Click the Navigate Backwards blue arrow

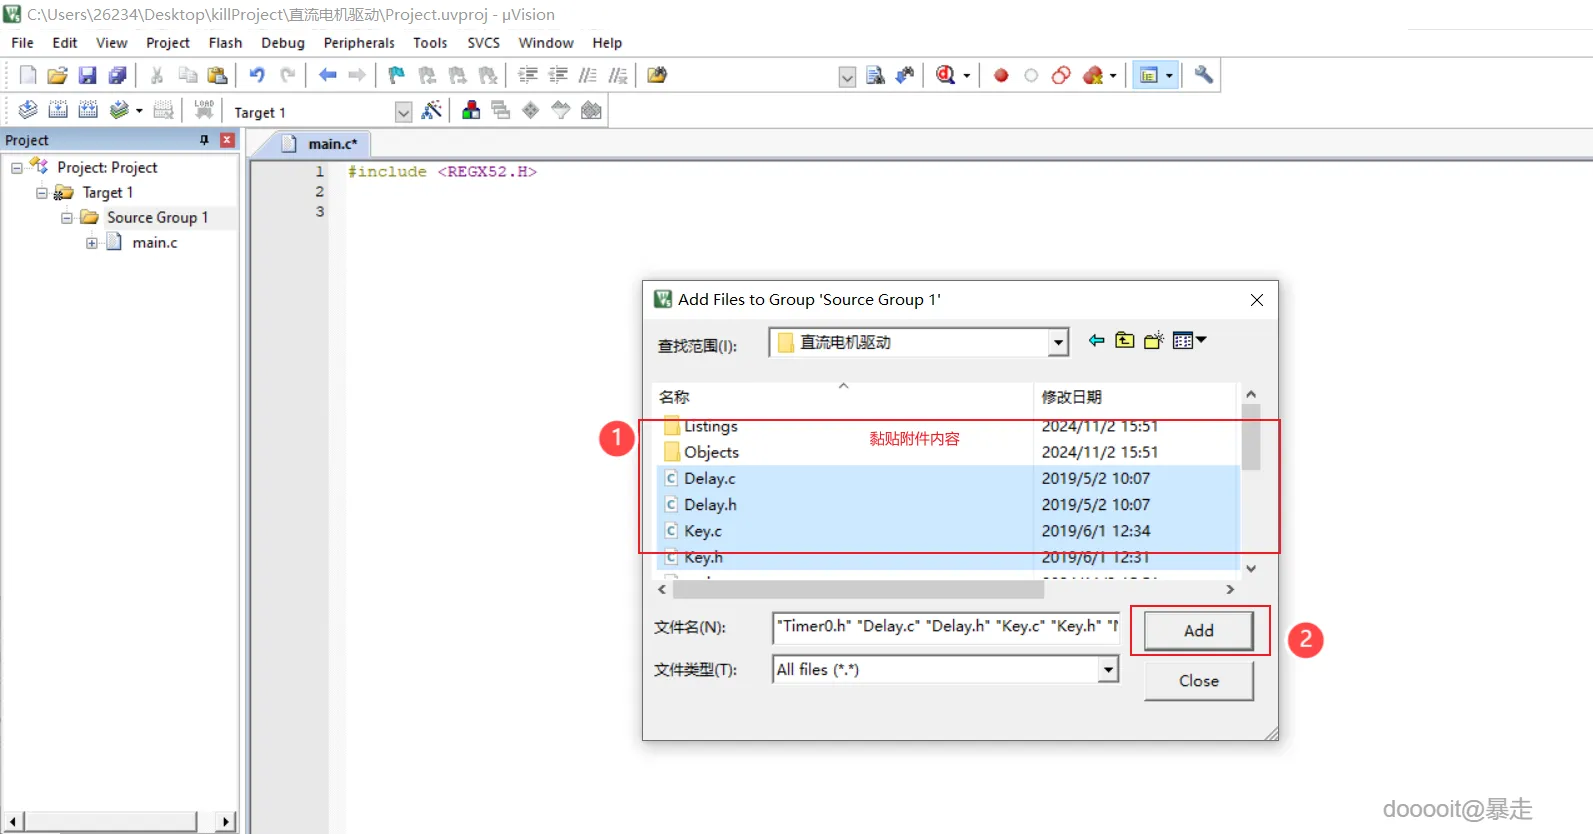tap(327, 75)
